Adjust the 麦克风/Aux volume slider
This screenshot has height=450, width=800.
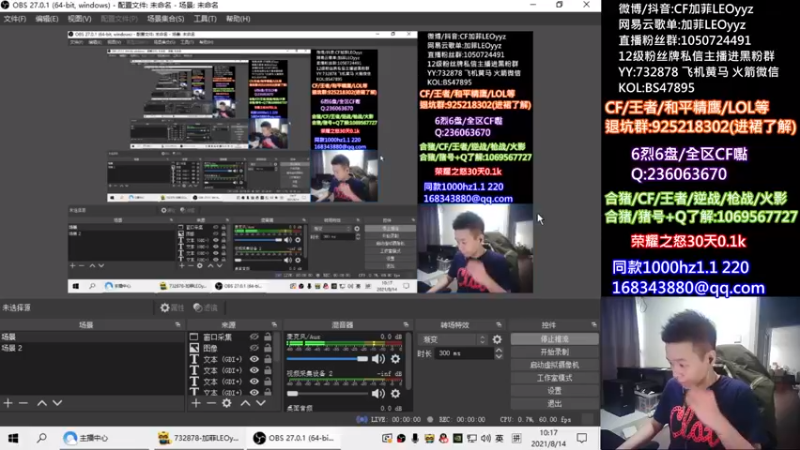[327, 359]
